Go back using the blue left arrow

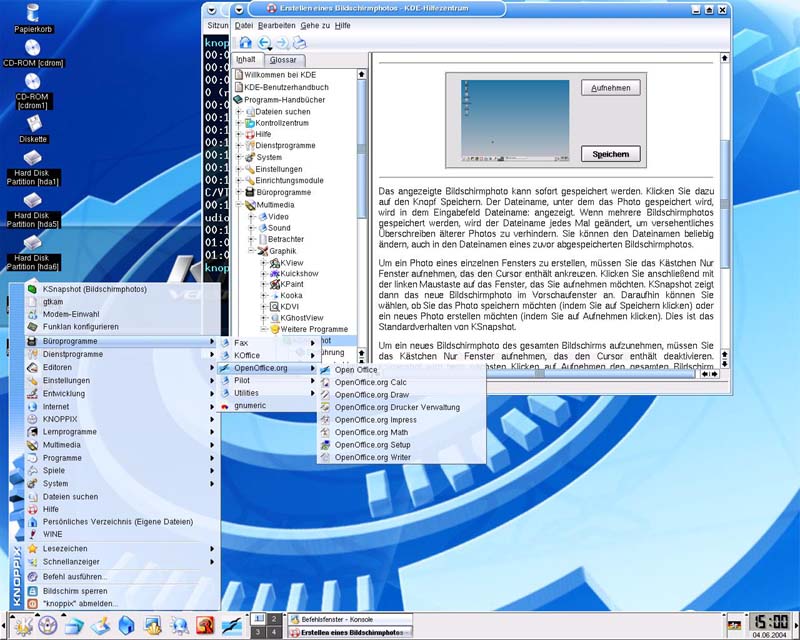coord(263,42)
